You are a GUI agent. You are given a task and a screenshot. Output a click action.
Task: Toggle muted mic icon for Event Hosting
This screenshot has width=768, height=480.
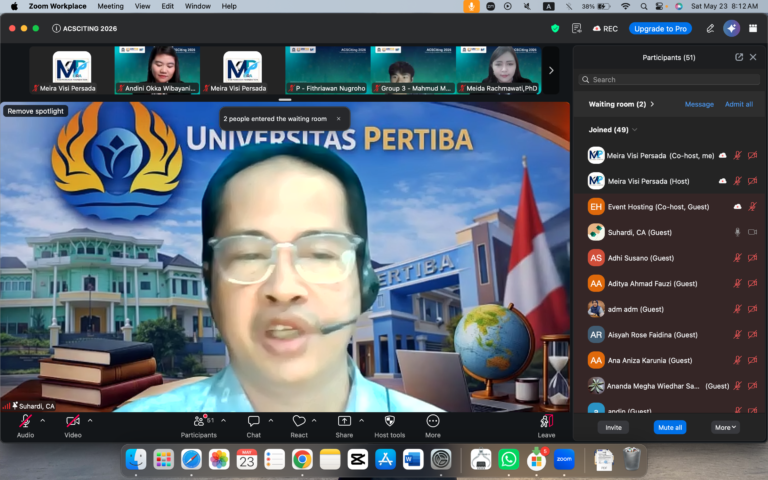752,207
